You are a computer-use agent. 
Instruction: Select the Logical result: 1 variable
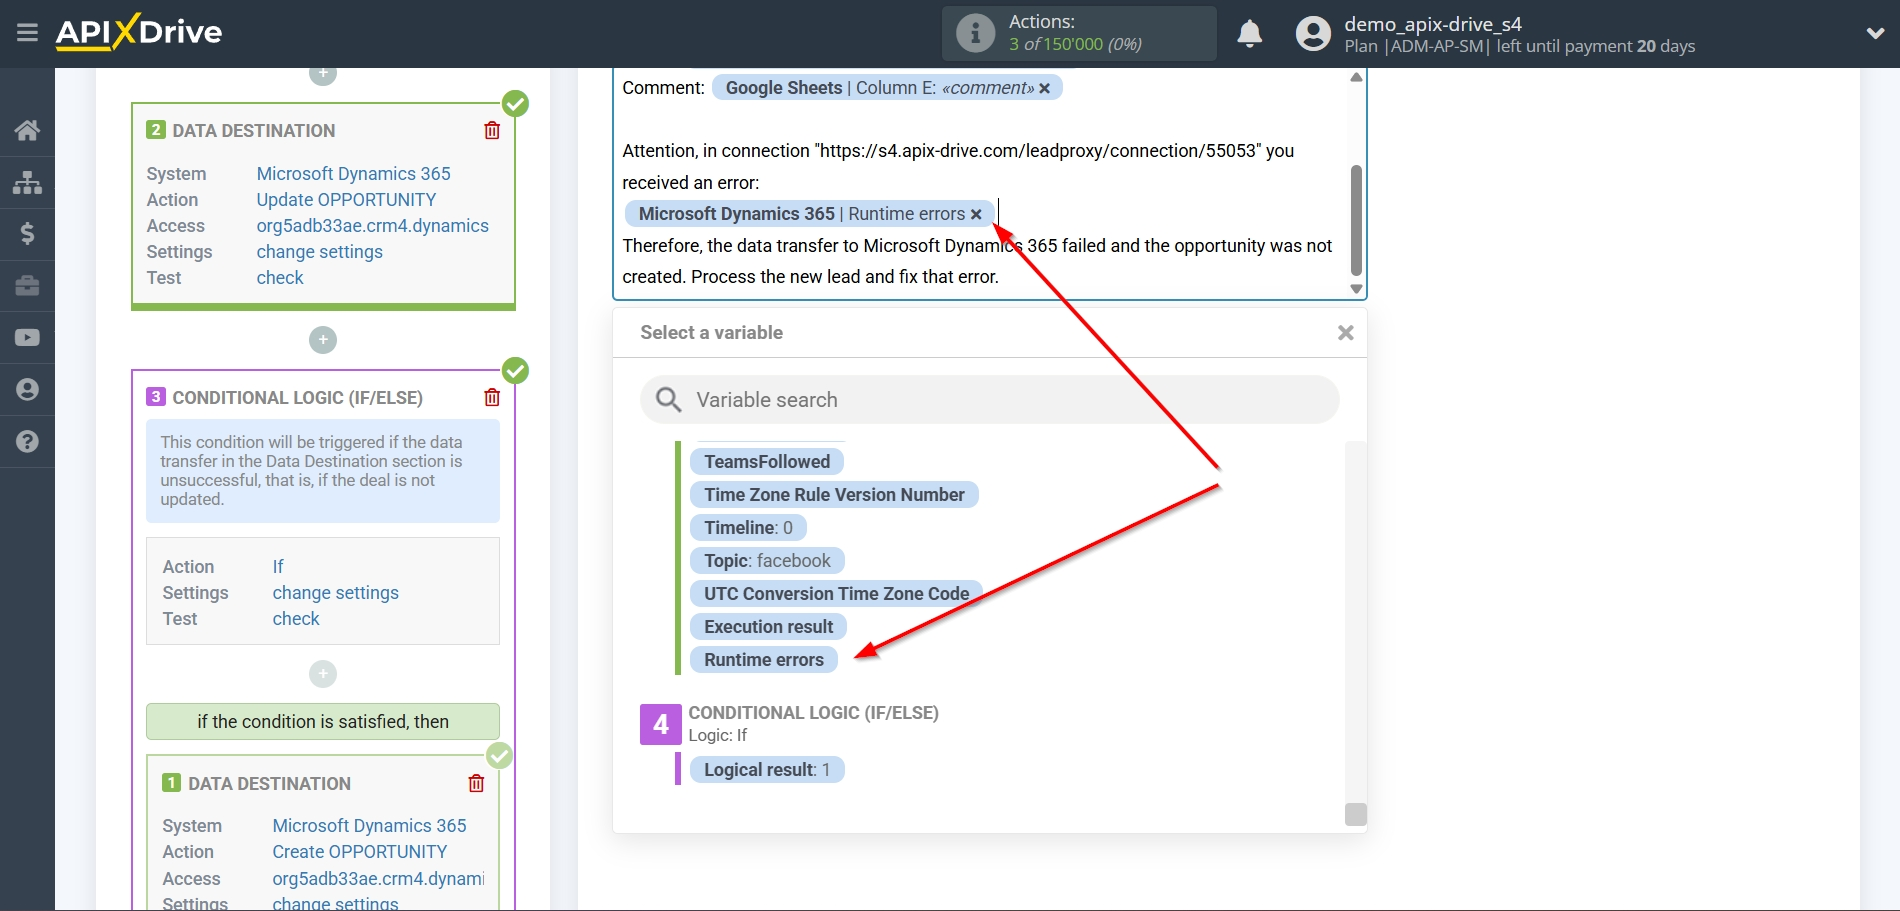[x=767, y=770]
